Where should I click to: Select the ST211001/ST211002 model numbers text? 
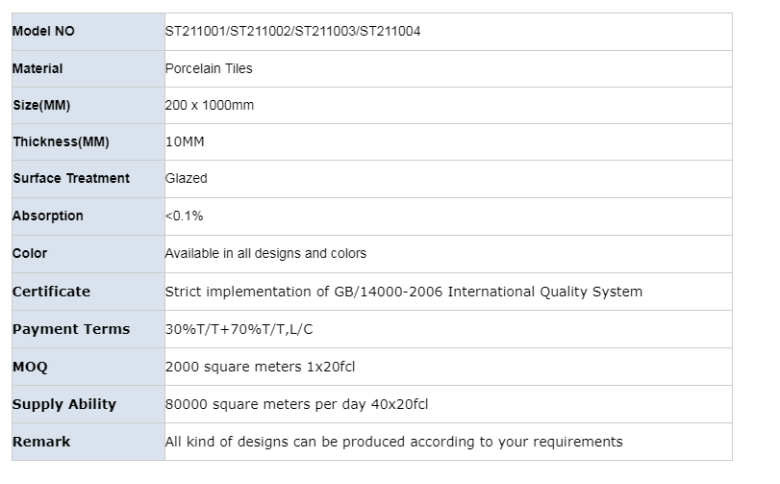point(292,31)
